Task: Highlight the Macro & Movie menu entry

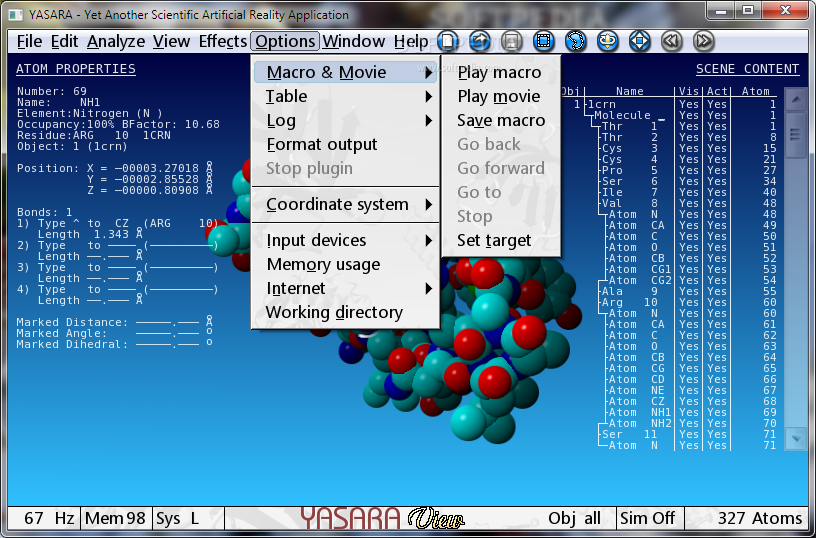Action: 346,72
